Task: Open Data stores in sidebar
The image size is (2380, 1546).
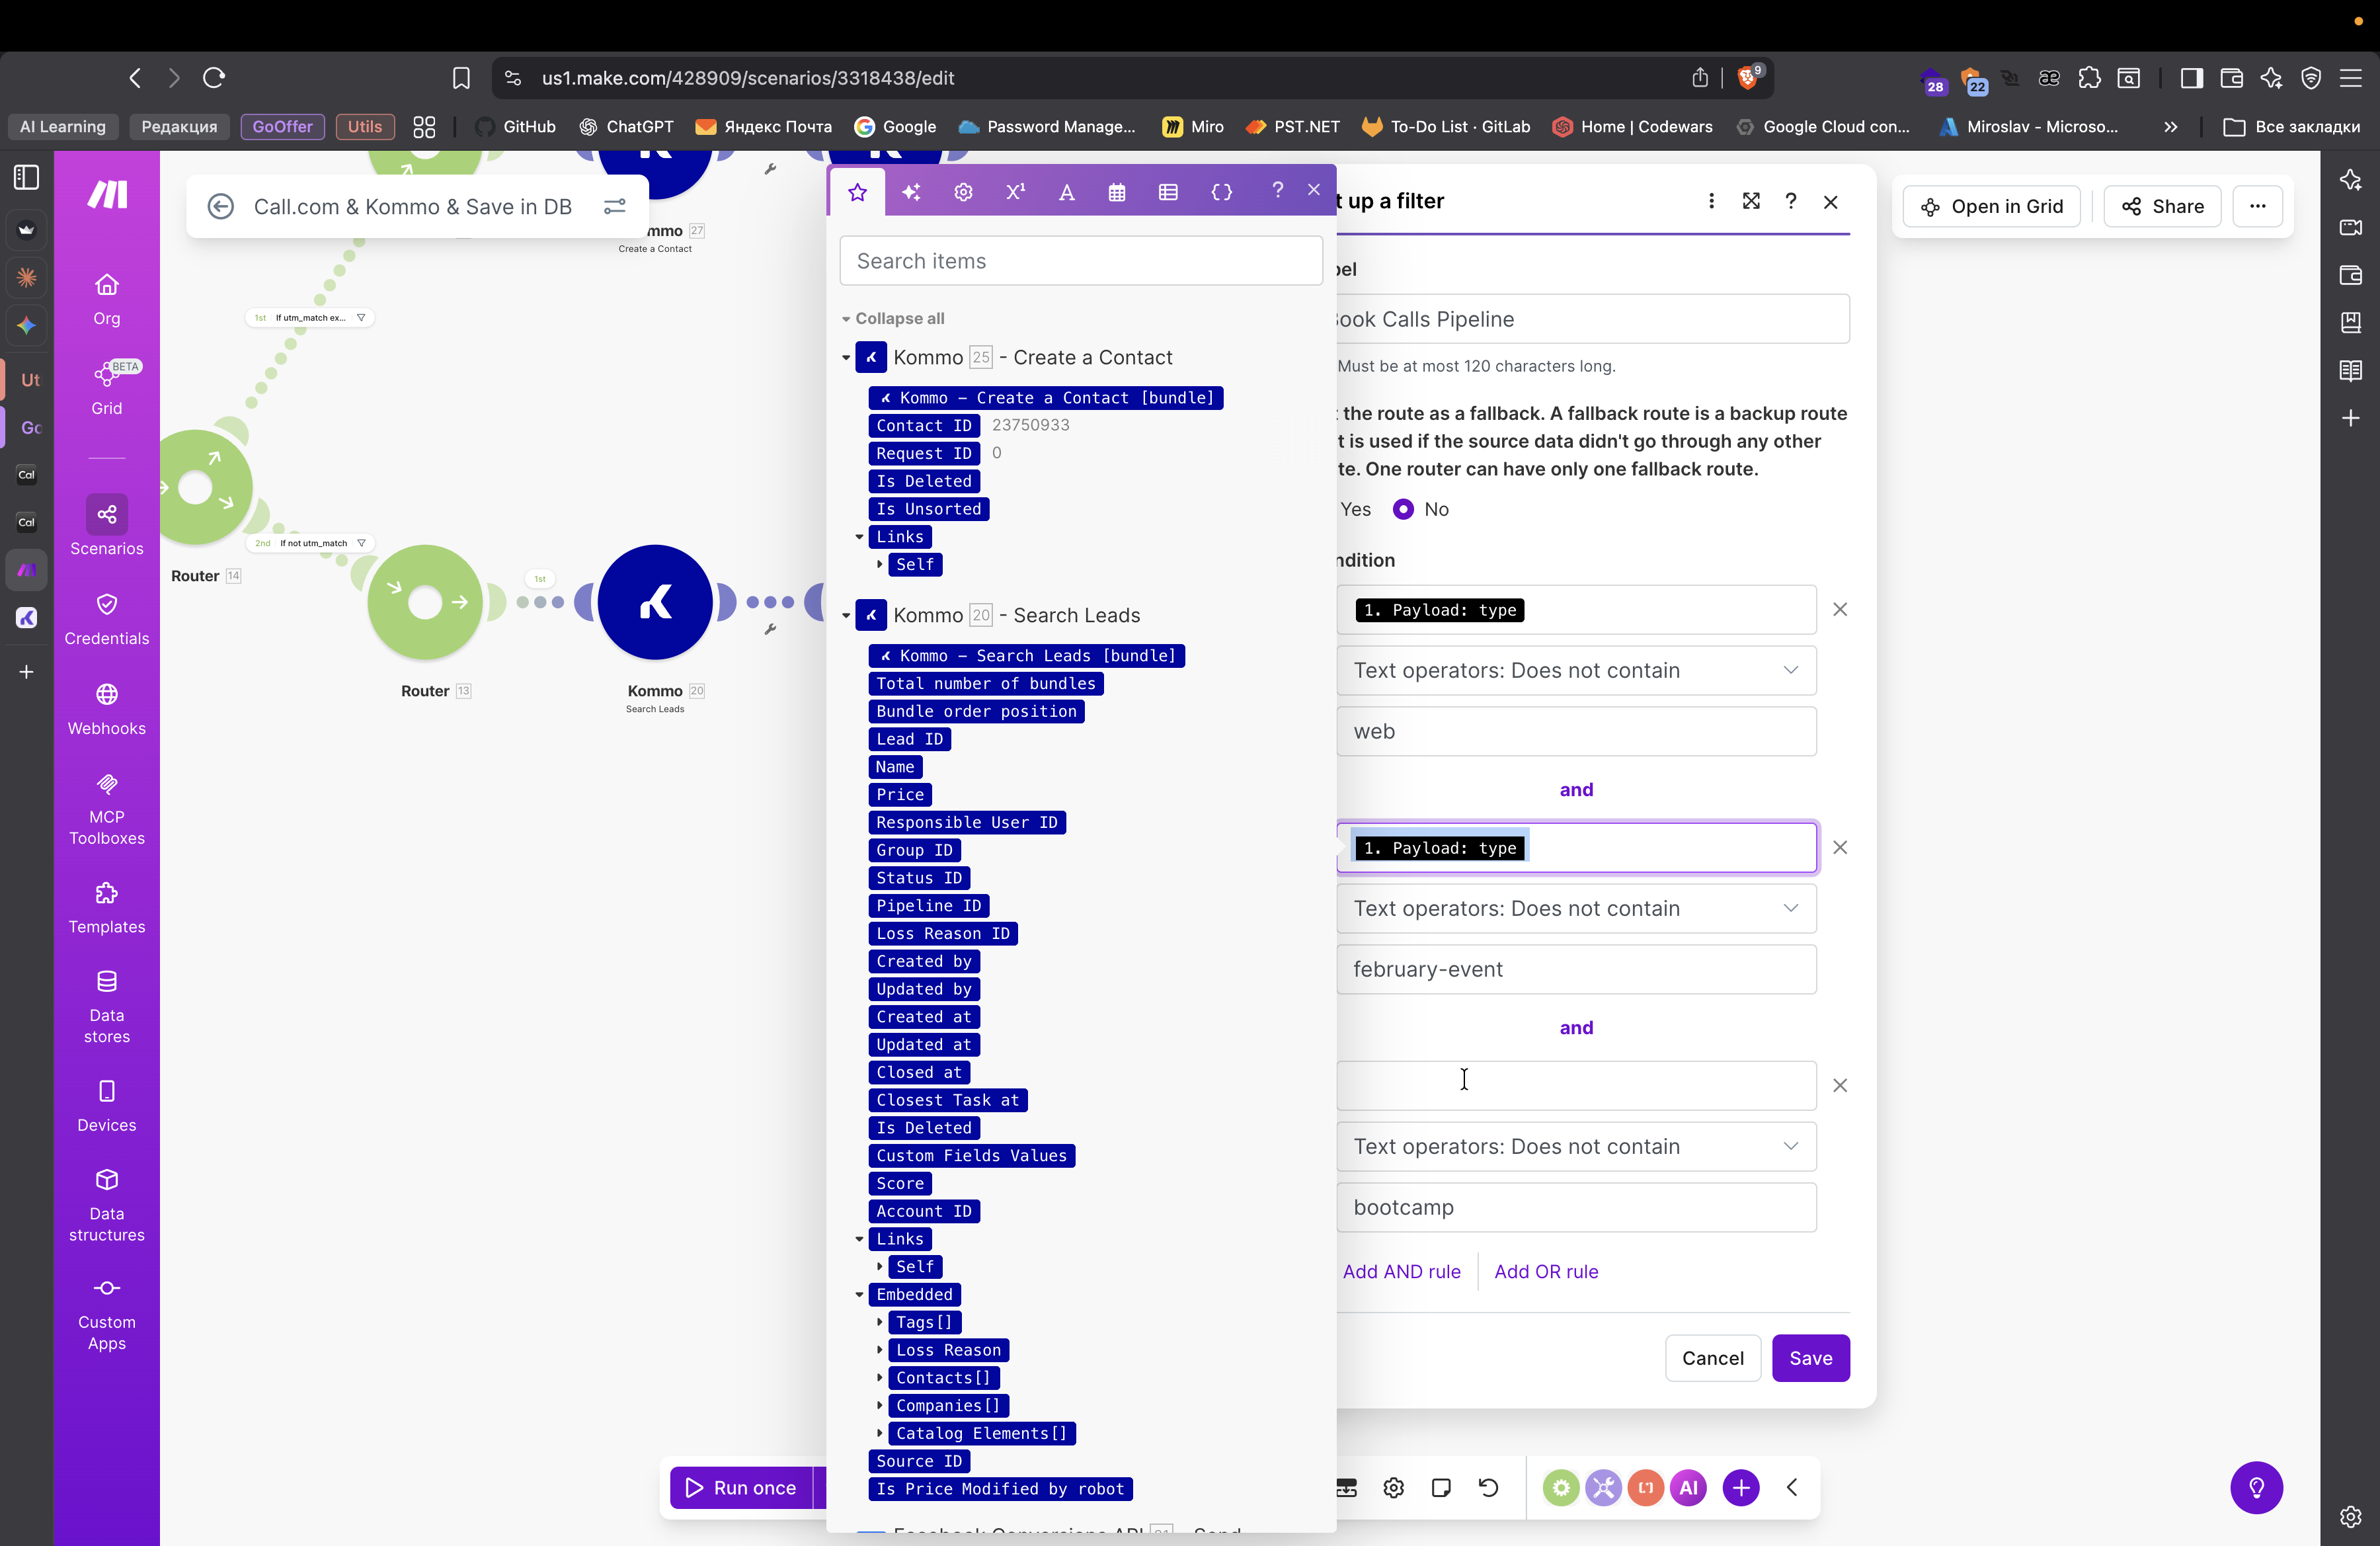Action: coord(106,1006)
